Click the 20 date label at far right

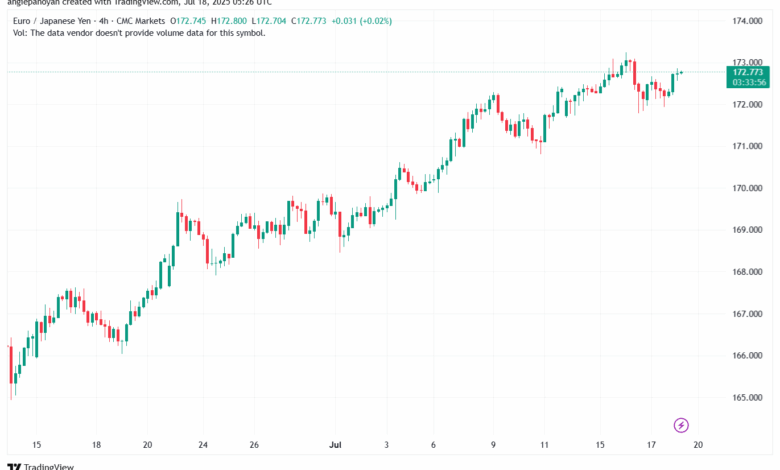point(698,445)
